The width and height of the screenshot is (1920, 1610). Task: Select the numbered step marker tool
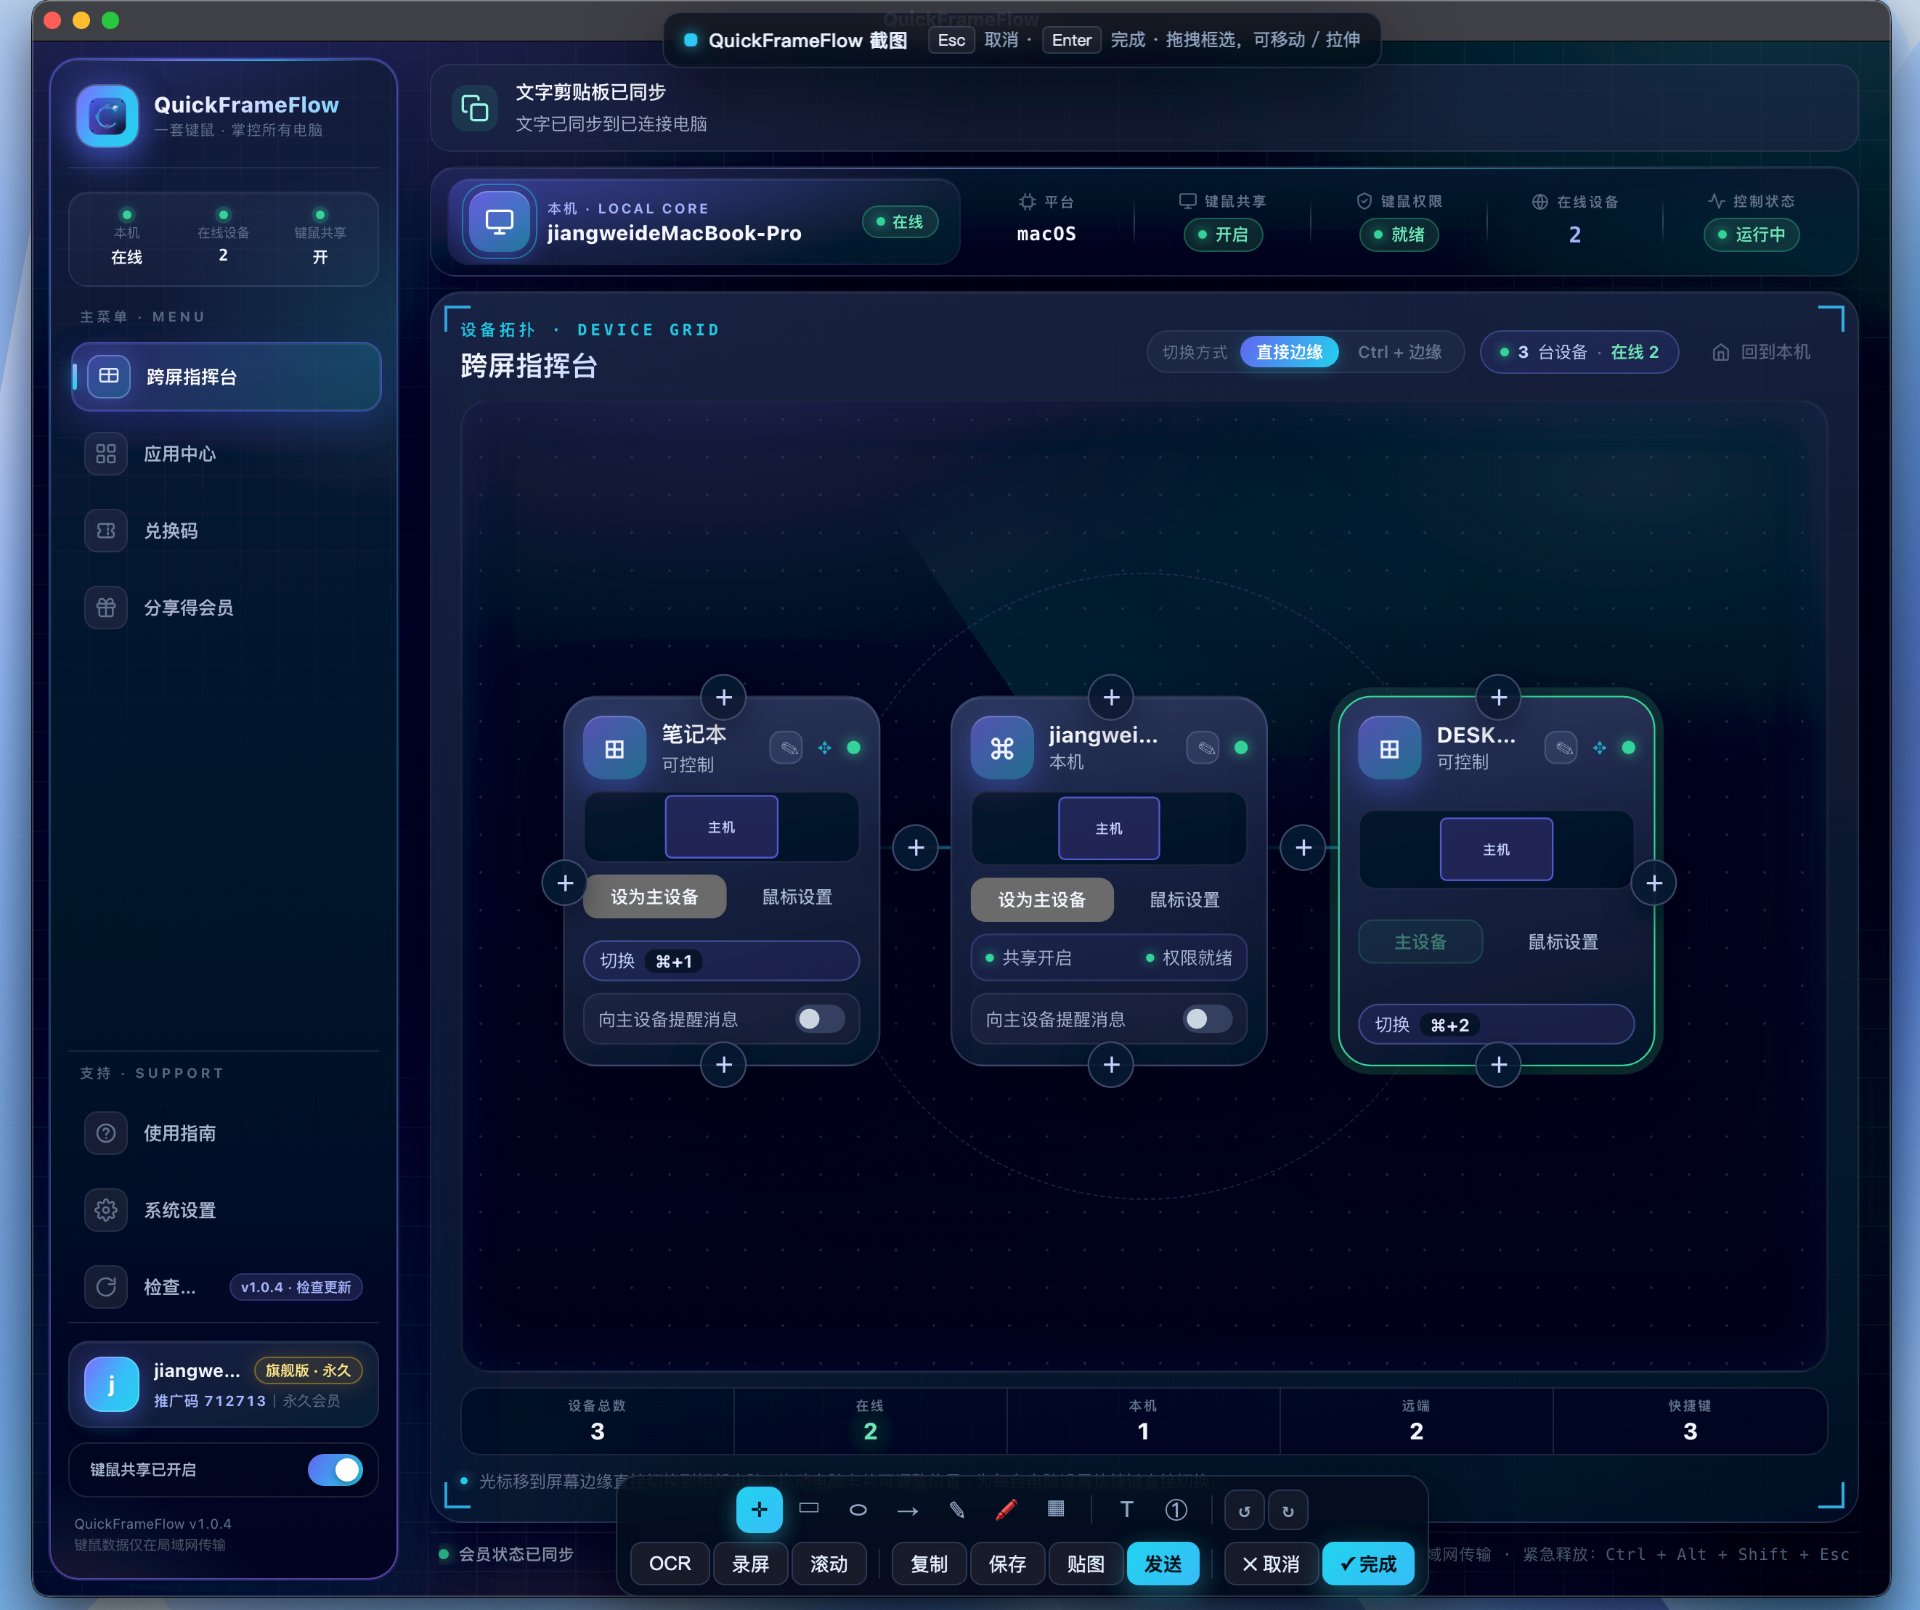1176,1510
